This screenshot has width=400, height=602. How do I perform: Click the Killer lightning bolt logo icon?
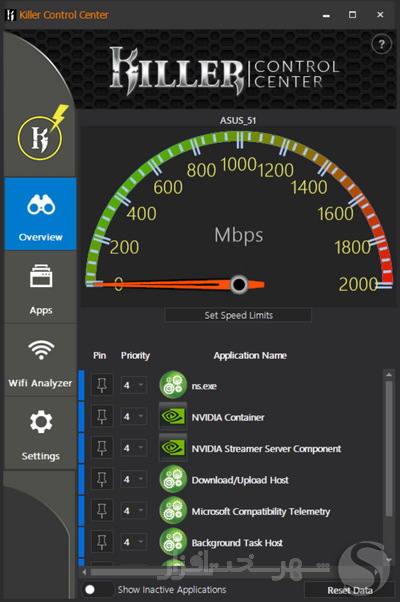click(41, 133)
